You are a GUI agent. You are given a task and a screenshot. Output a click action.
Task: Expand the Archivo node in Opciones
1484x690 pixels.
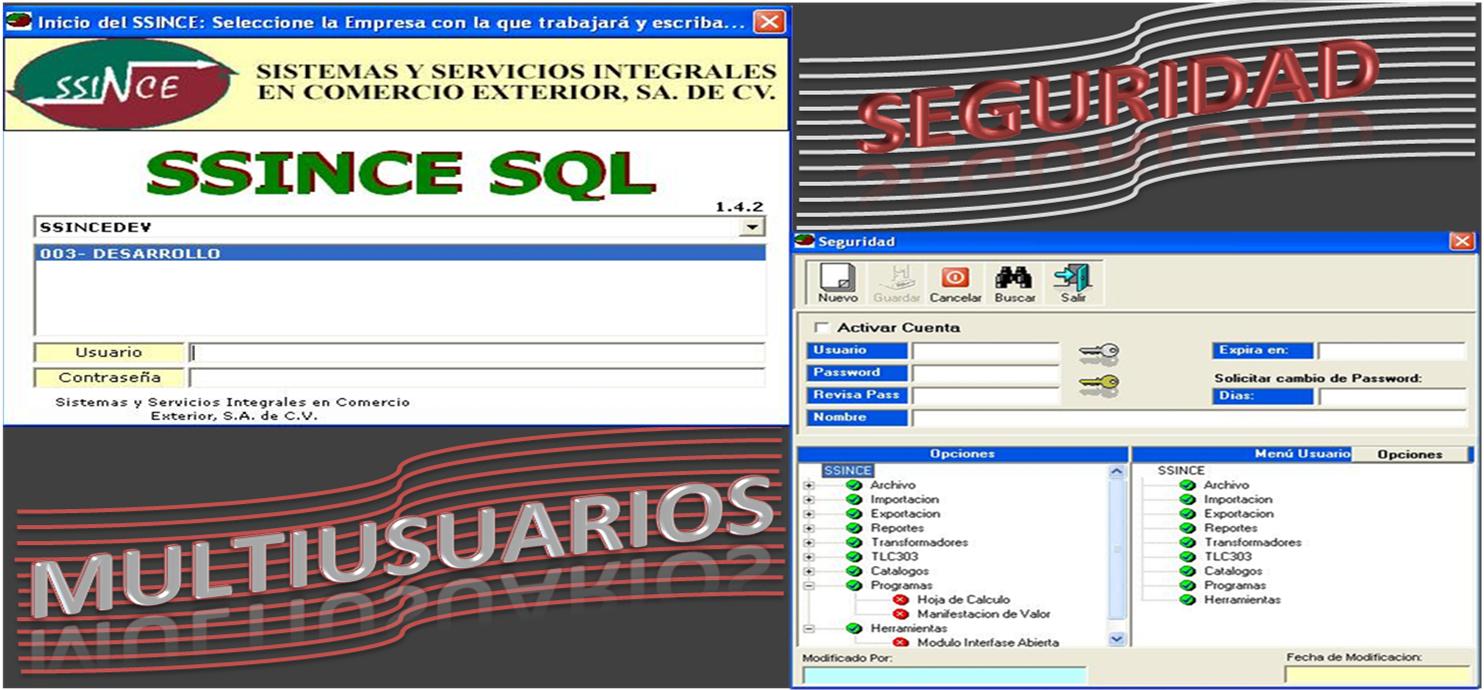809,486
